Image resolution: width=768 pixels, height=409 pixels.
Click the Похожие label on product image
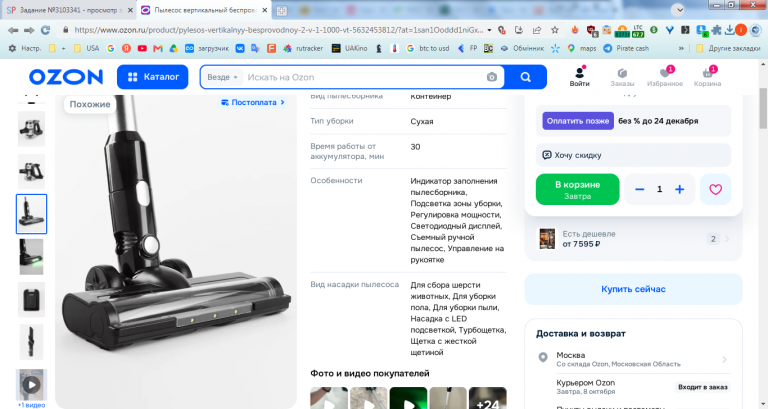90,104
